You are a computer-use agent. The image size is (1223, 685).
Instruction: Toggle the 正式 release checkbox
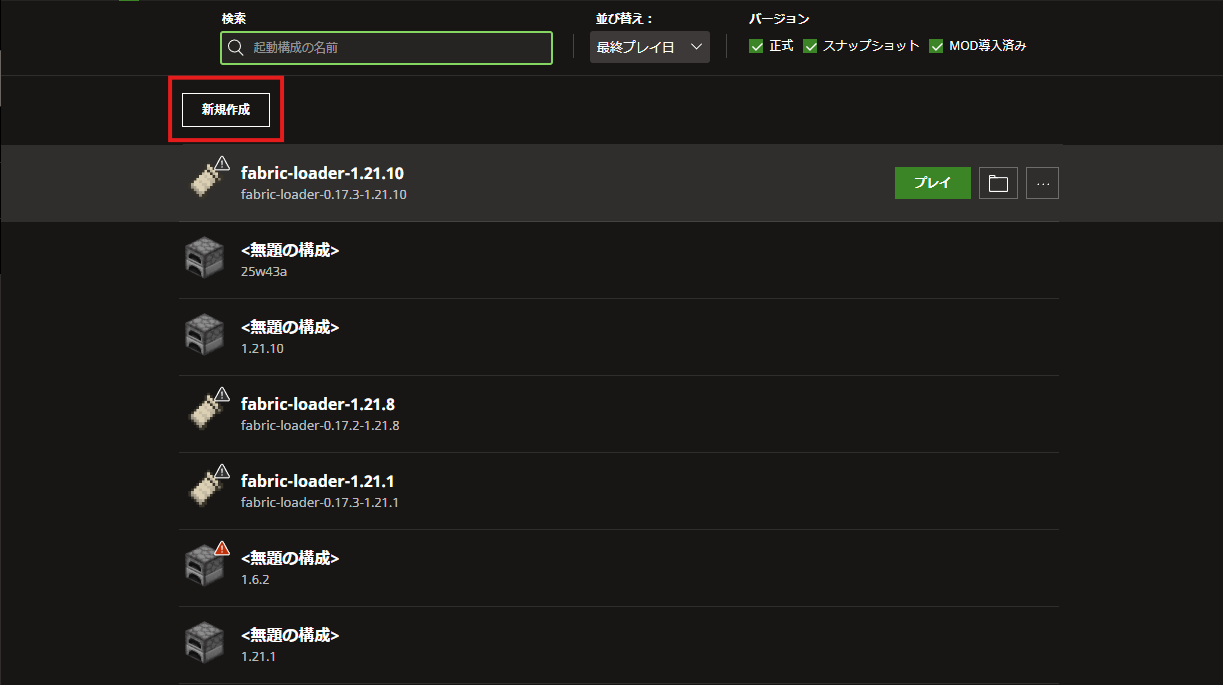click(757, 46)
